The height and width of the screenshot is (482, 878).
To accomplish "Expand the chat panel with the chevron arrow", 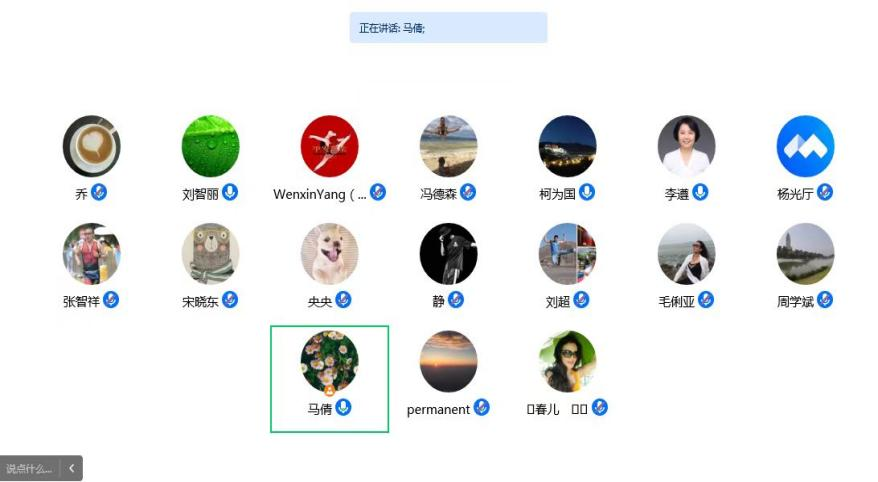I will (71, 468).
